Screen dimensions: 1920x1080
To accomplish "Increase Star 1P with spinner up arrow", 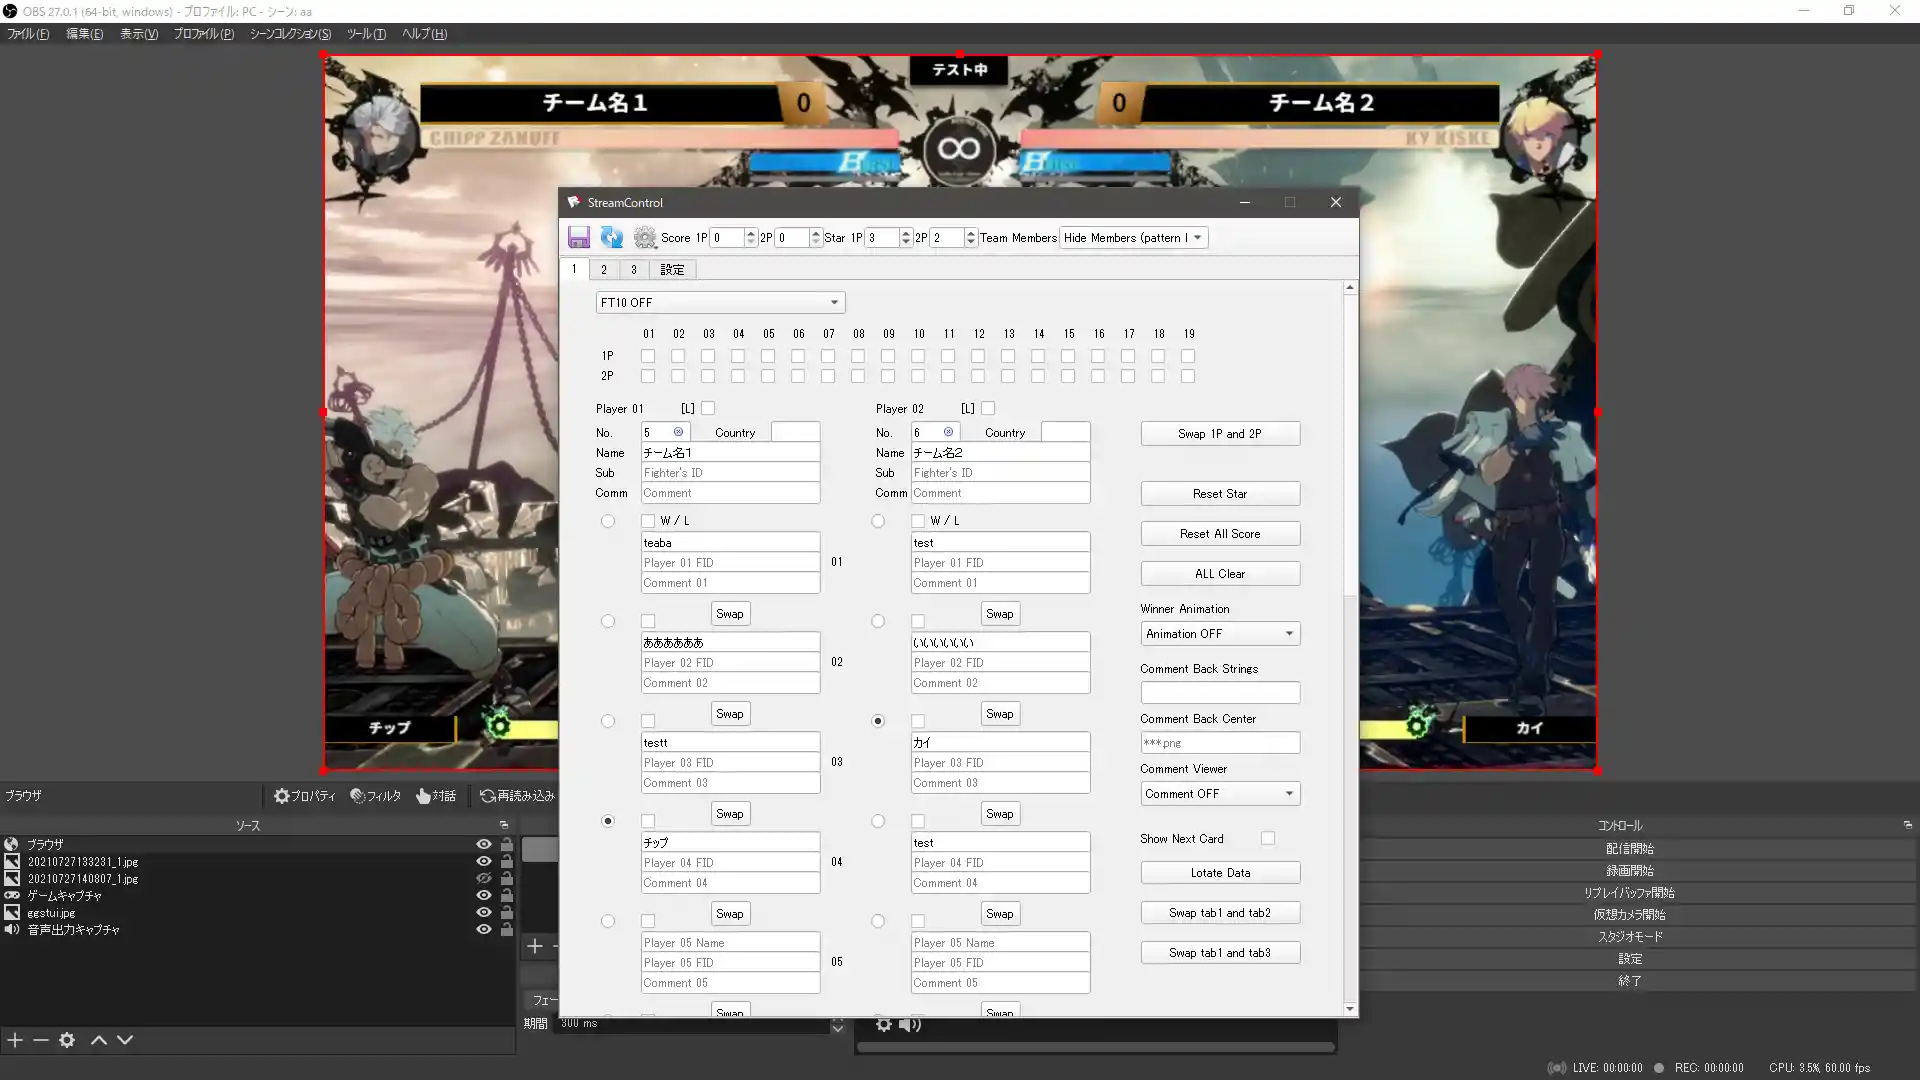I will pyautogui.click(x=906, y=233).
